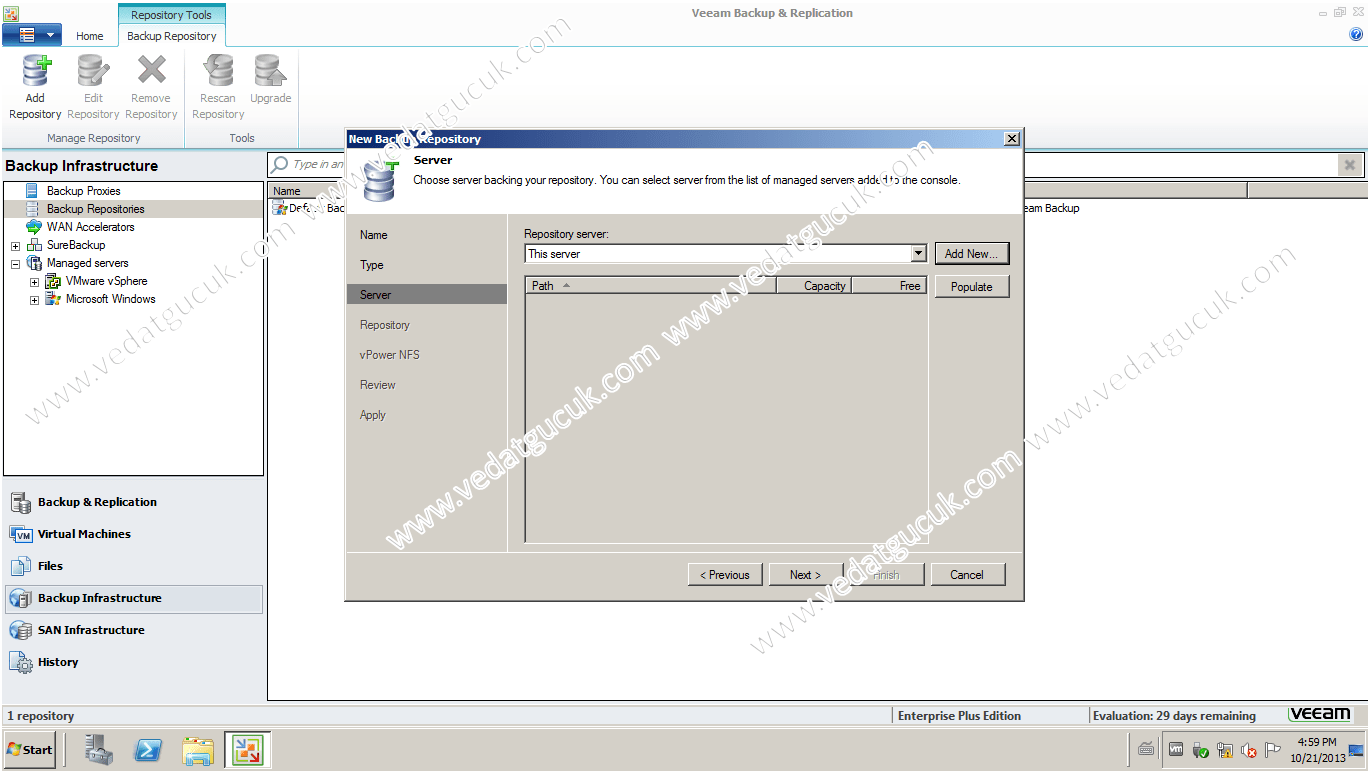
Task: Click the Previous button in wizard
Action: point(725,575)
